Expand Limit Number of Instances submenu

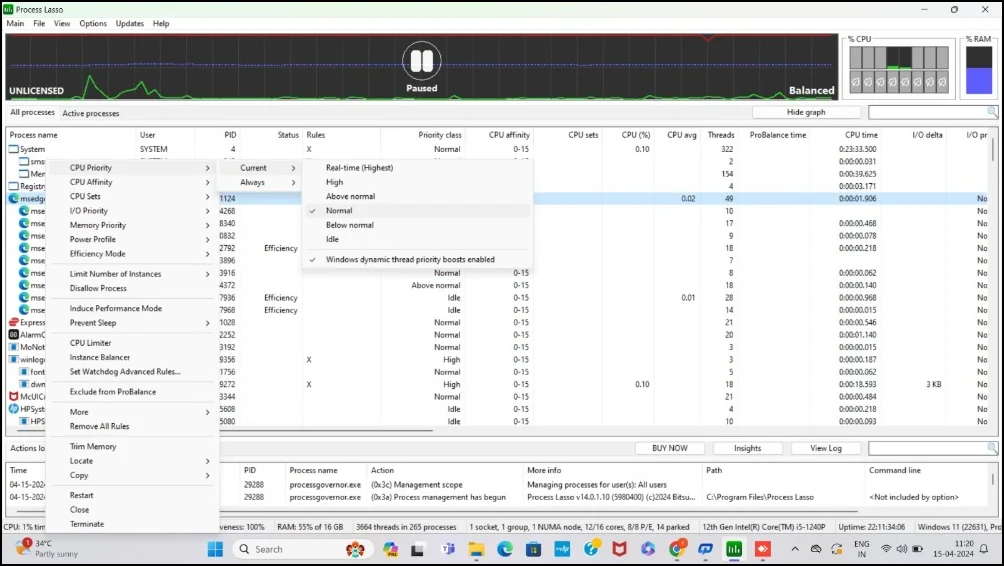click(x=133, y=274)
